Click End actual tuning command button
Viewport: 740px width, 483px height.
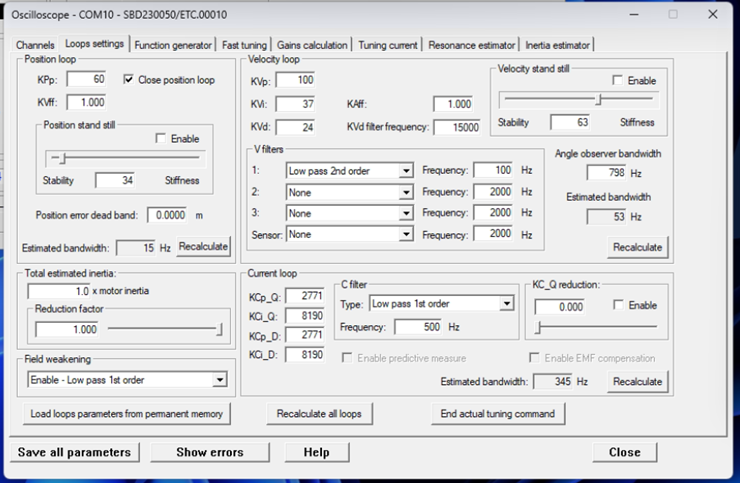pos(498,413)
